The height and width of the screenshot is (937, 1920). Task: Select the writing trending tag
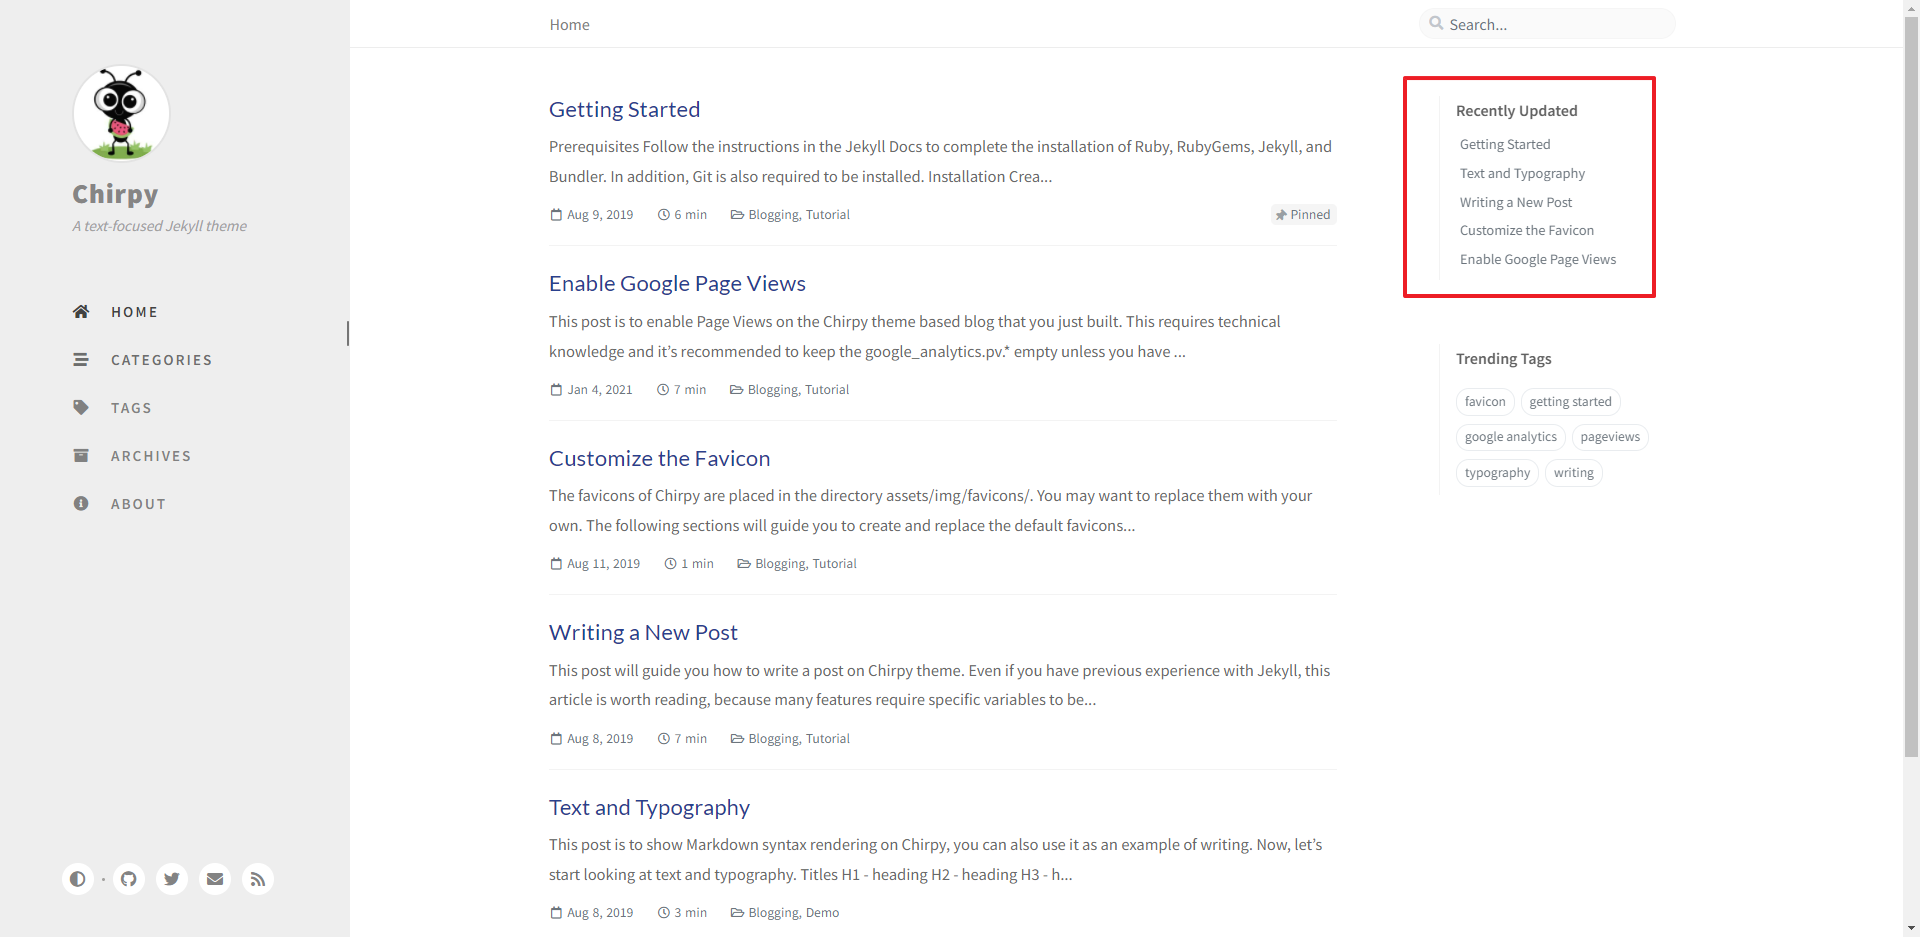tap(1574, 473)
